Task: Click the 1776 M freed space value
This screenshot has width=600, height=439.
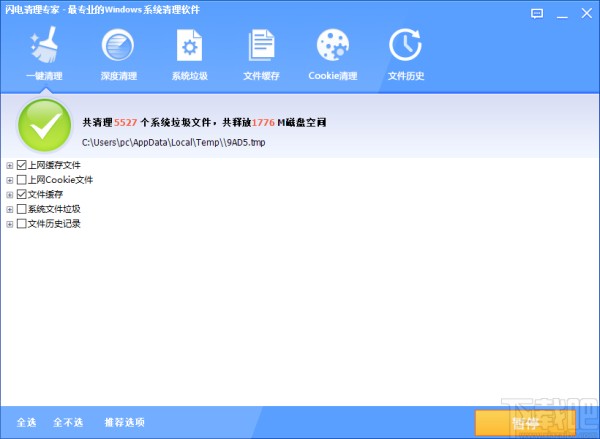Action: pyautogui.click(x=263, y=122)
